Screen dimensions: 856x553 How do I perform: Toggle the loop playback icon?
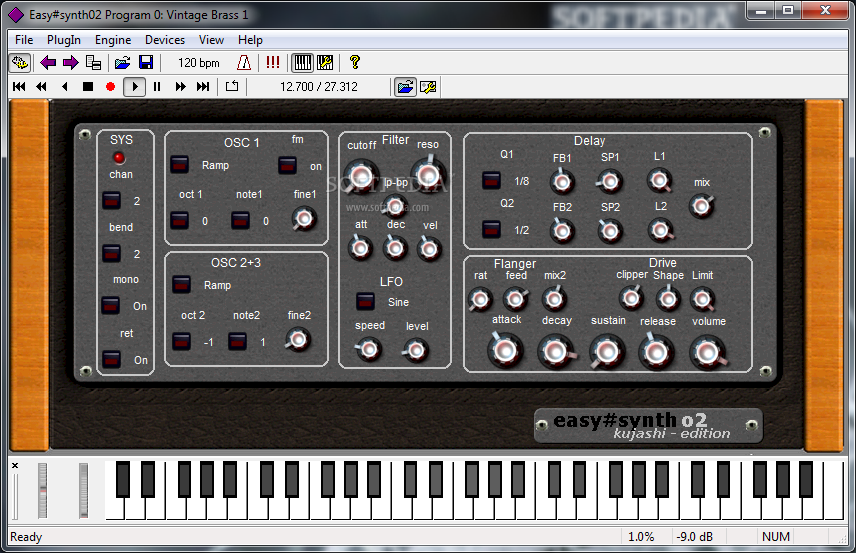(232, 86)
